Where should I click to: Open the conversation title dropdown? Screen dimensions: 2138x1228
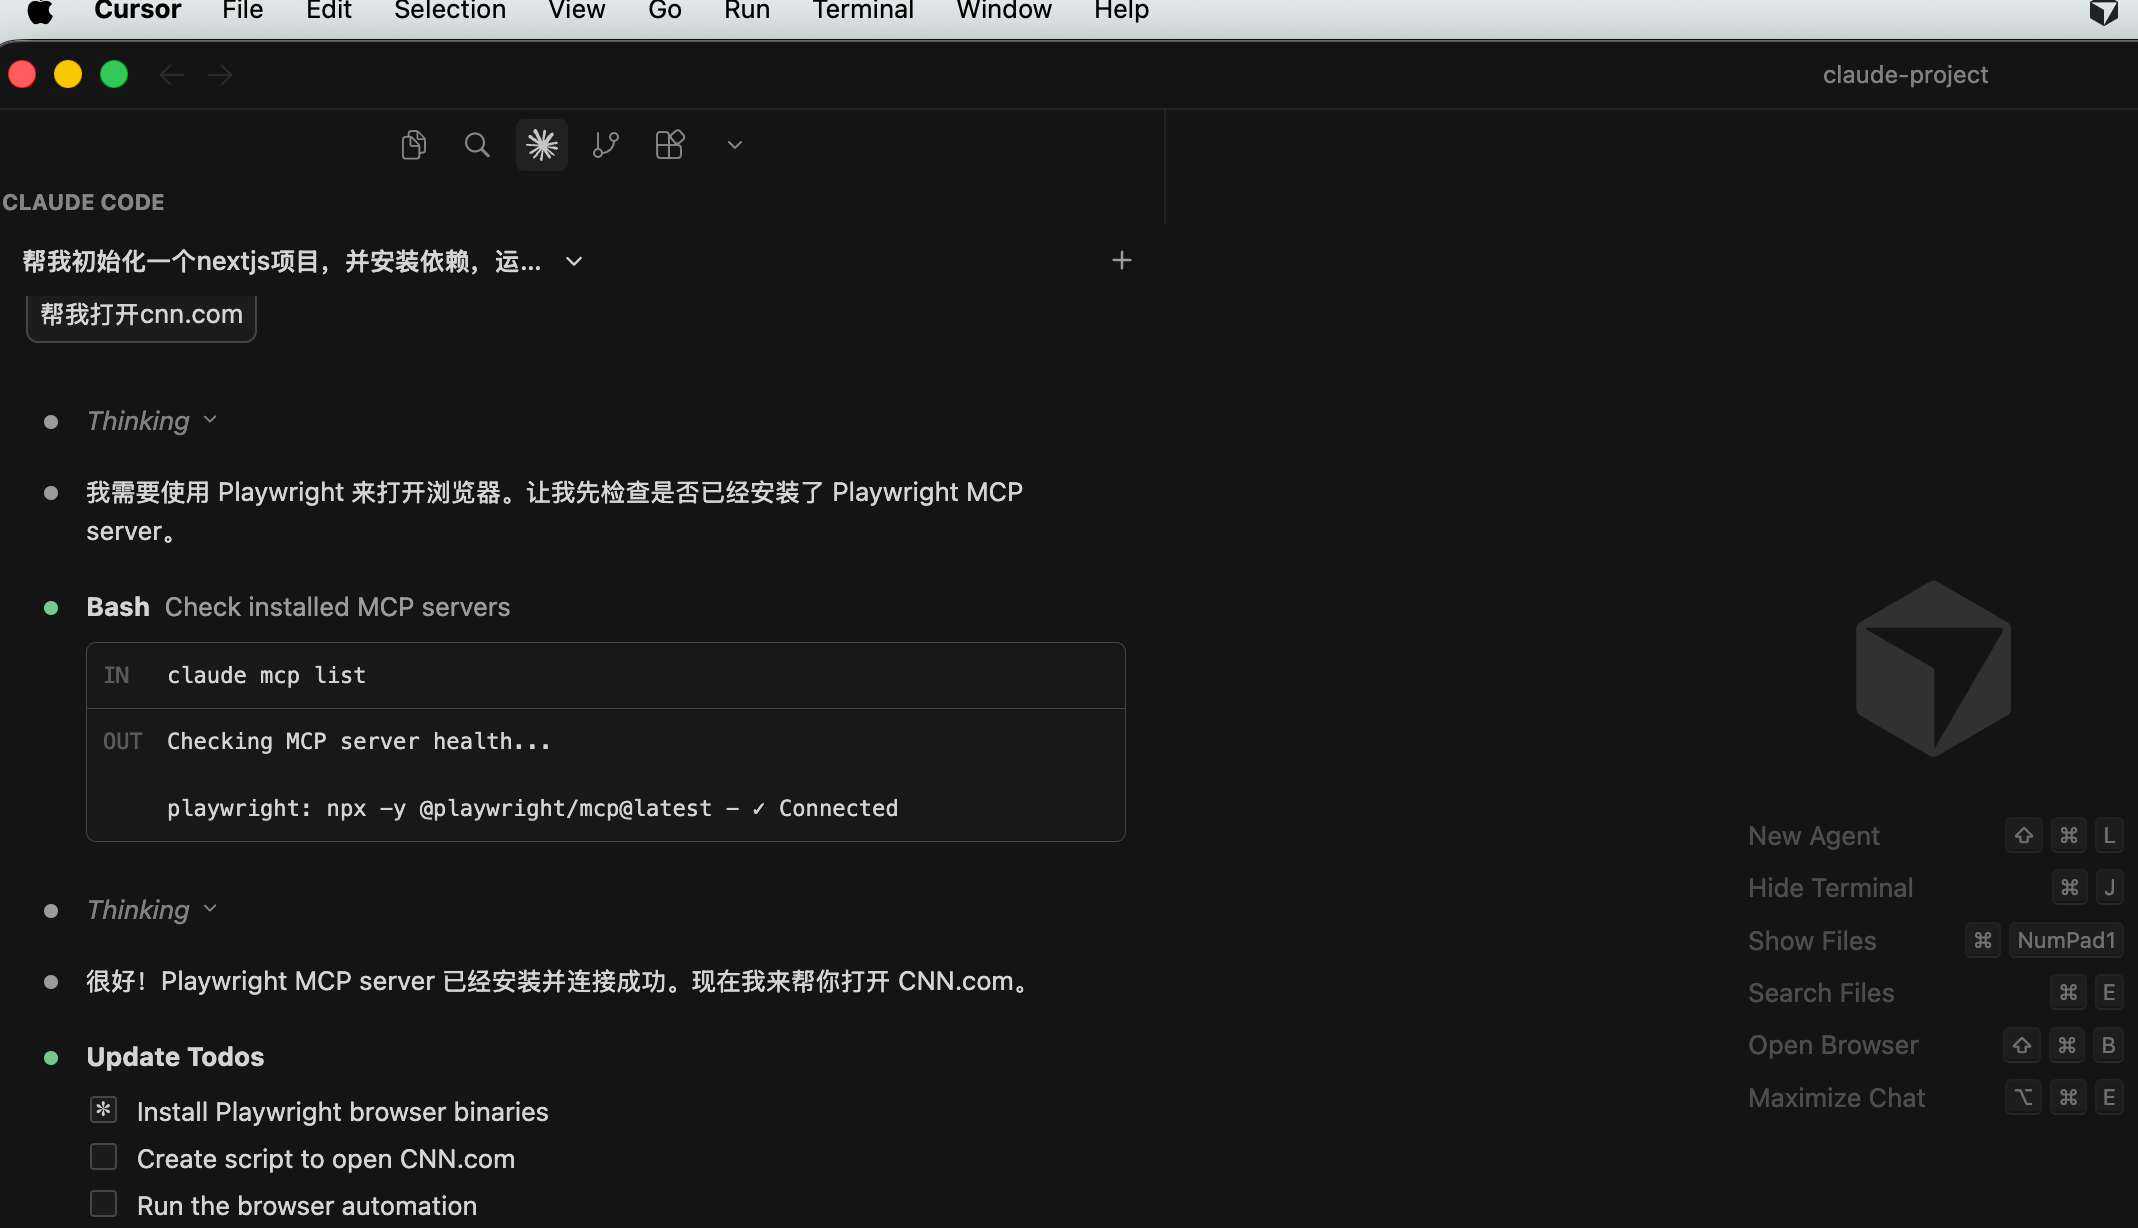pos(574,262)
